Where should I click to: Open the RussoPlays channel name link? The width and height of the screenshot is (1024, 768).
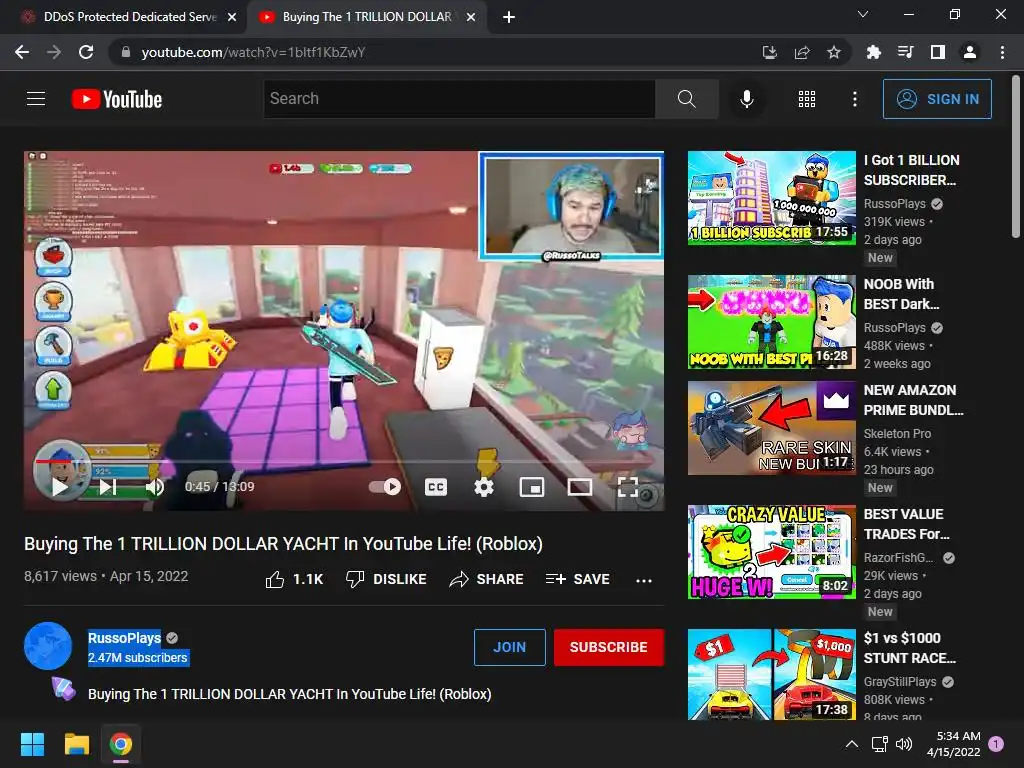coord(125,638)
